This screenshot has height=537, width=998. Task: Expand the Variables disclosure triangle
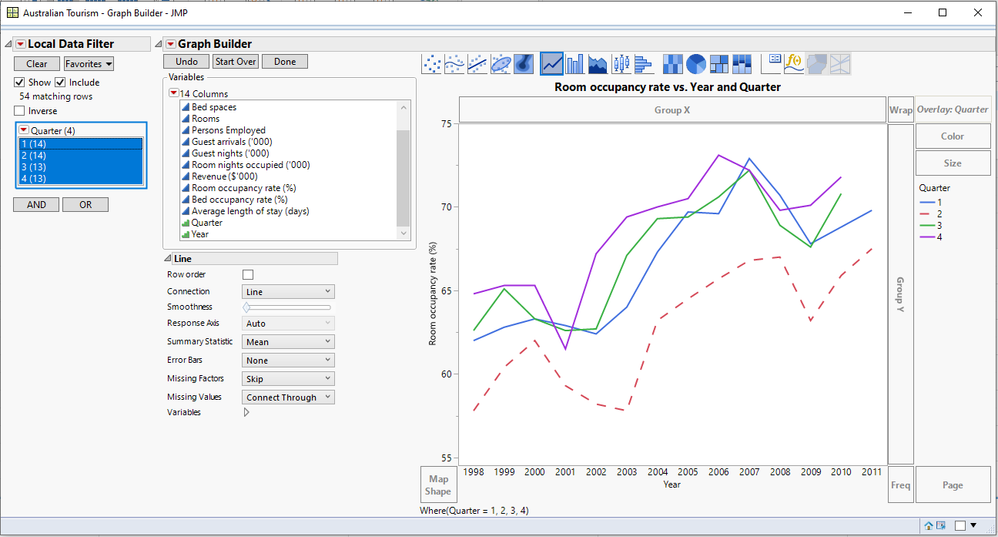246,412
